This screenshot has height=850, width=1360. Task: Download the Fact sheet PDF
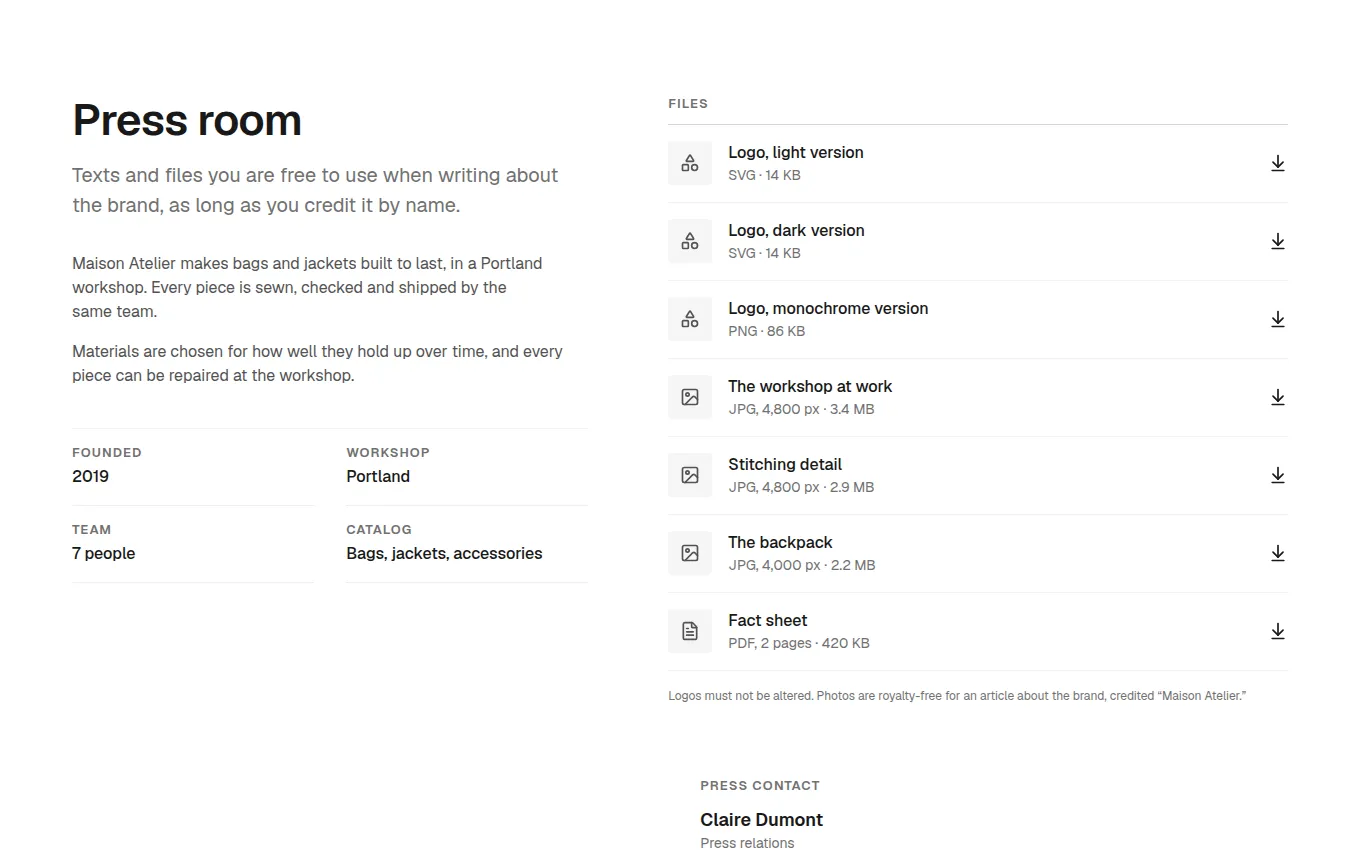1277,632
